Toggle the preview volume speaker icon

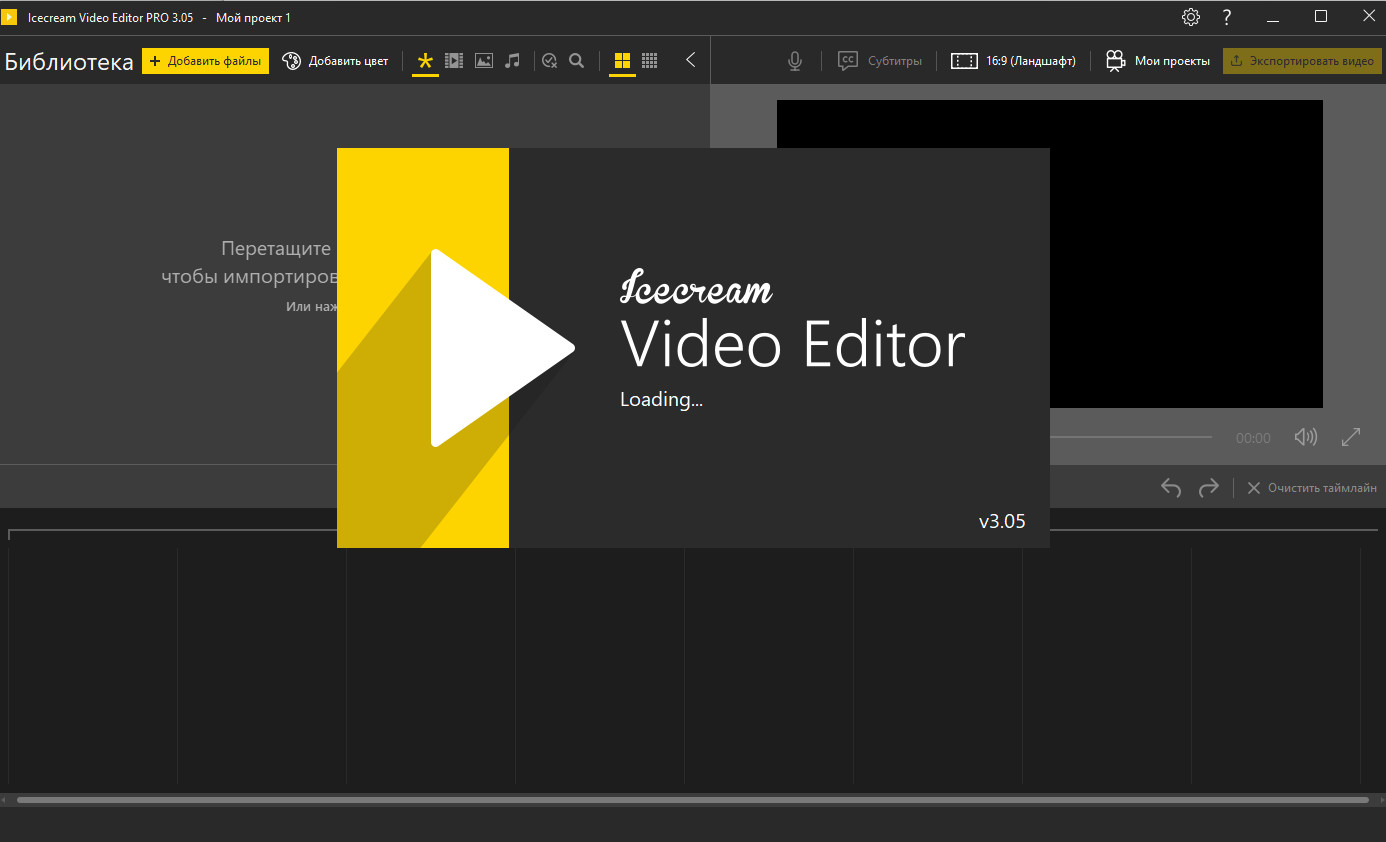tap(1305, 437)
